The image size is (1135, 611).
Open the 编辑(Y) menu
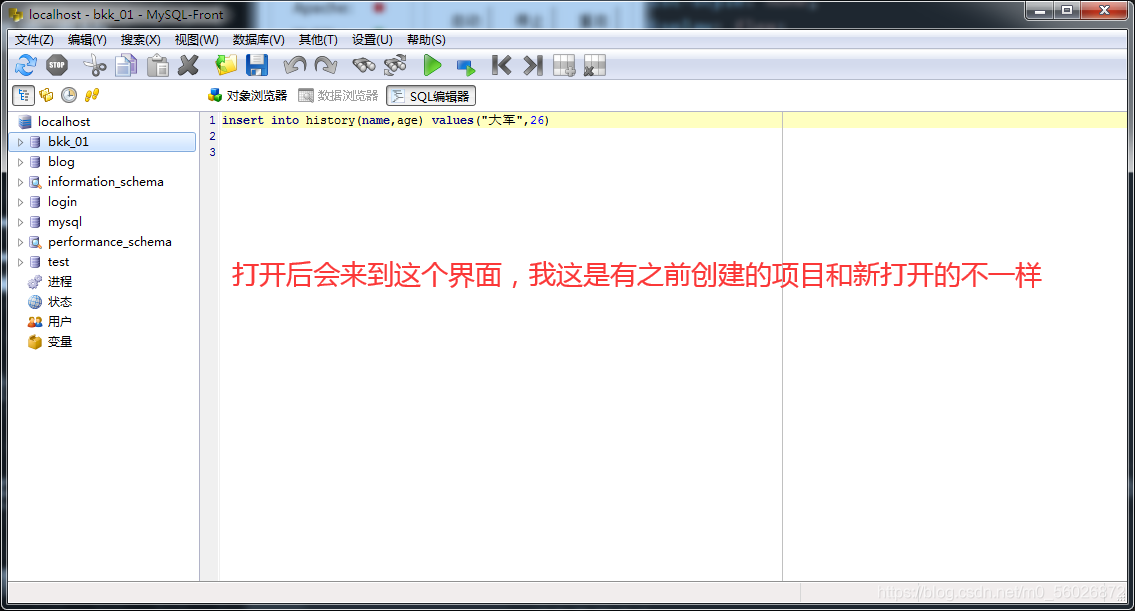(87, 40)
